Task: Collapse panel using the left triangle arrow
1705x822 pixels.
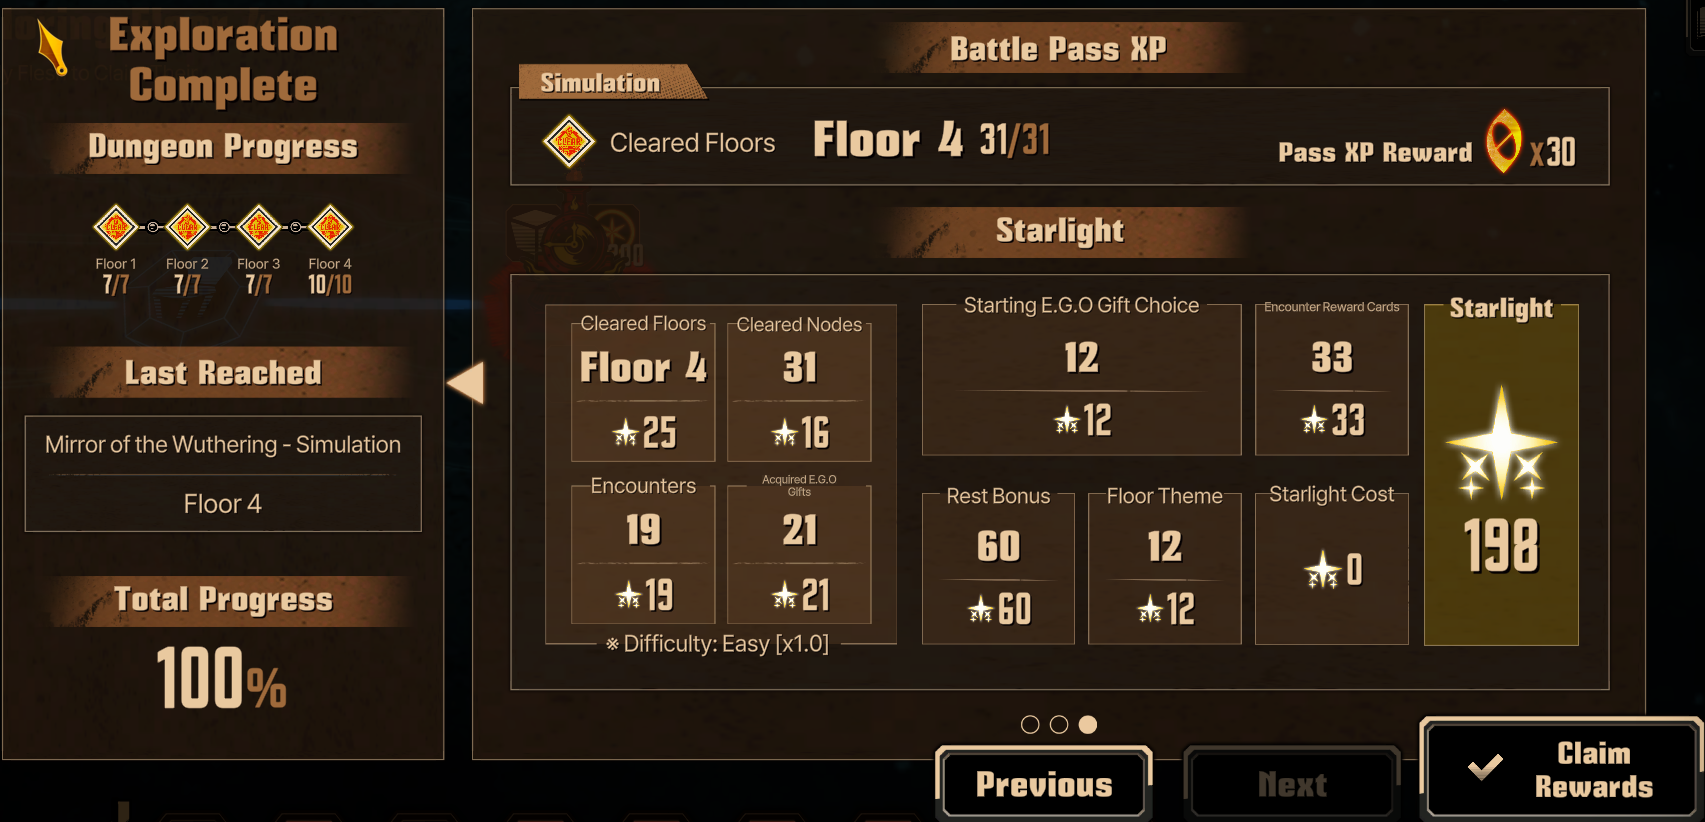Action: click(x=466, y=383)
